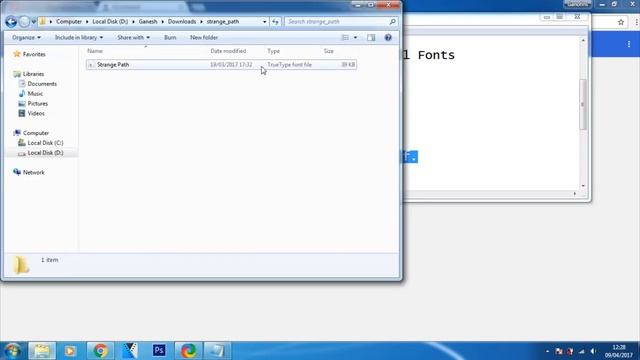Open the views more options dropdown arrow
This screenshot has width=640, height=360.
356,38
